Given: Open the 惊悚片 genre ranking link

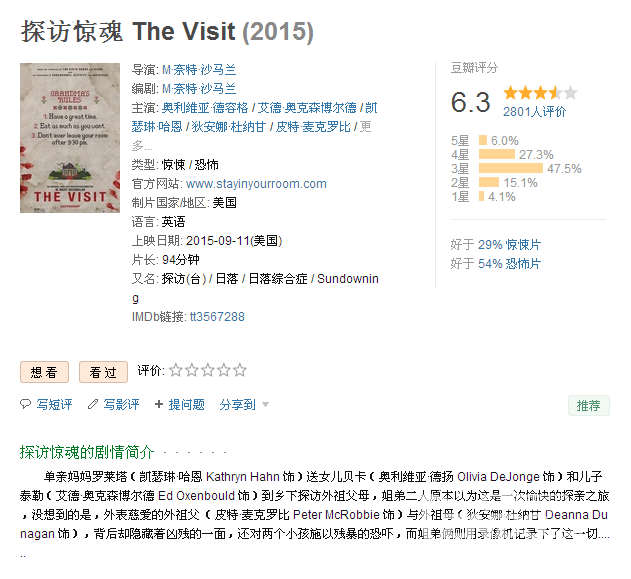Looking at the screenshot, I should (x=524, y=245).
